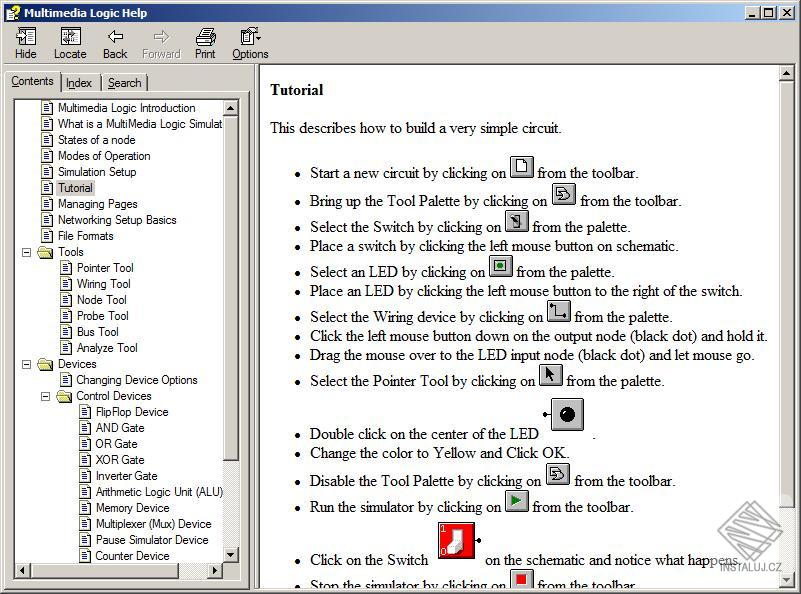
Task: Open FlipFlop Device topic
Action: coord(132,412)
